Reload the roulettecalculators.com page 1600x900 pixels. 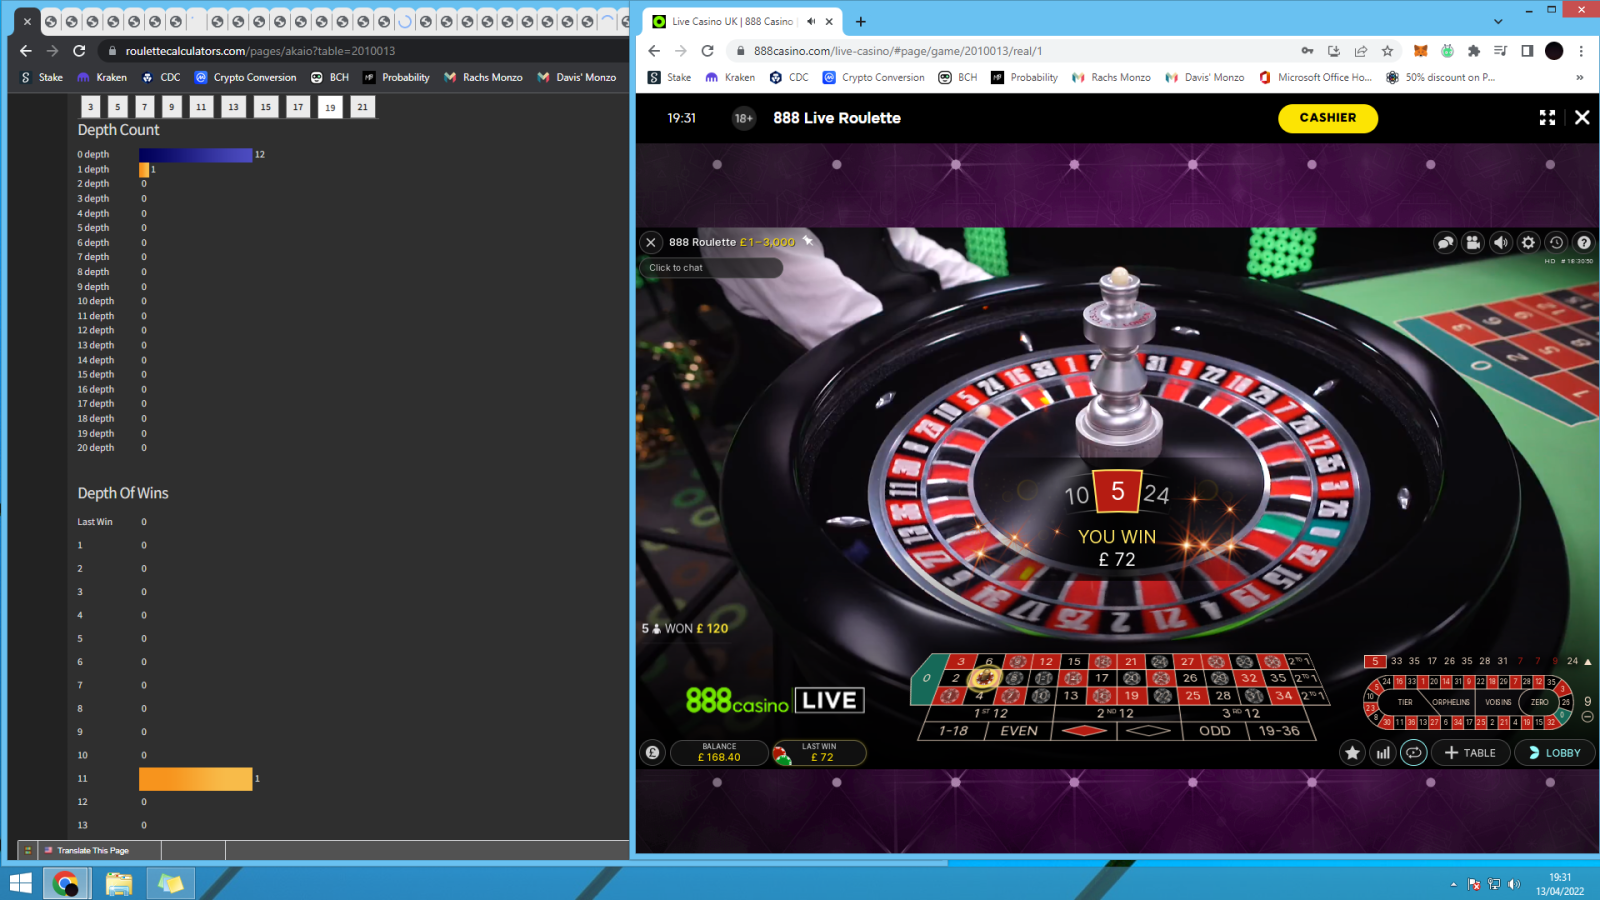coord(79,51)
